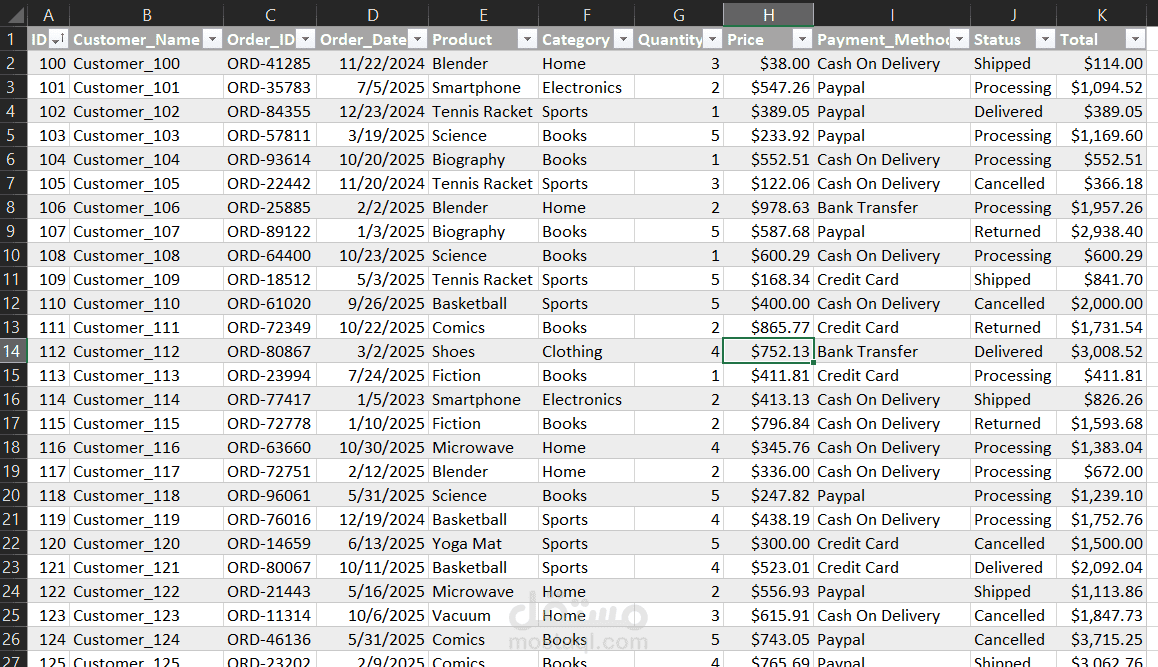Image resolution: width=1158 pixels, height=667 pixels.
Task: Click the Bank Transfer cell for Customer_106
Action: [891, 208]
